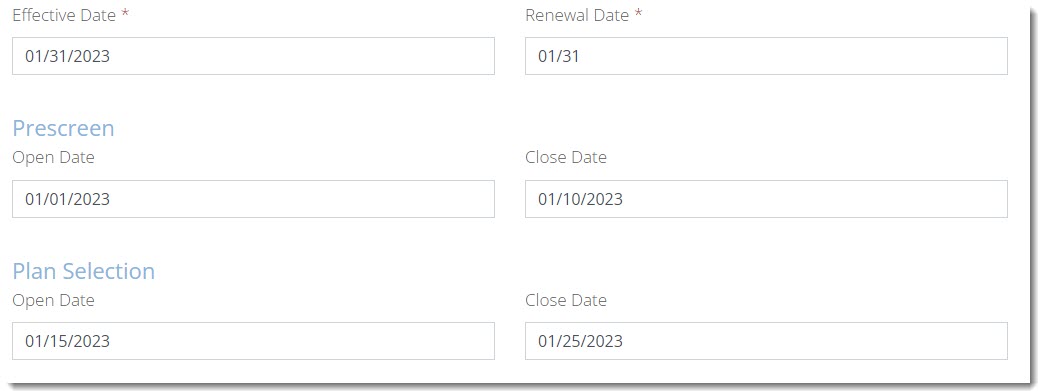This screenshot has height=391, width=1038.
Task: Click the Renewal Date label text
Action: coord(577,16)
